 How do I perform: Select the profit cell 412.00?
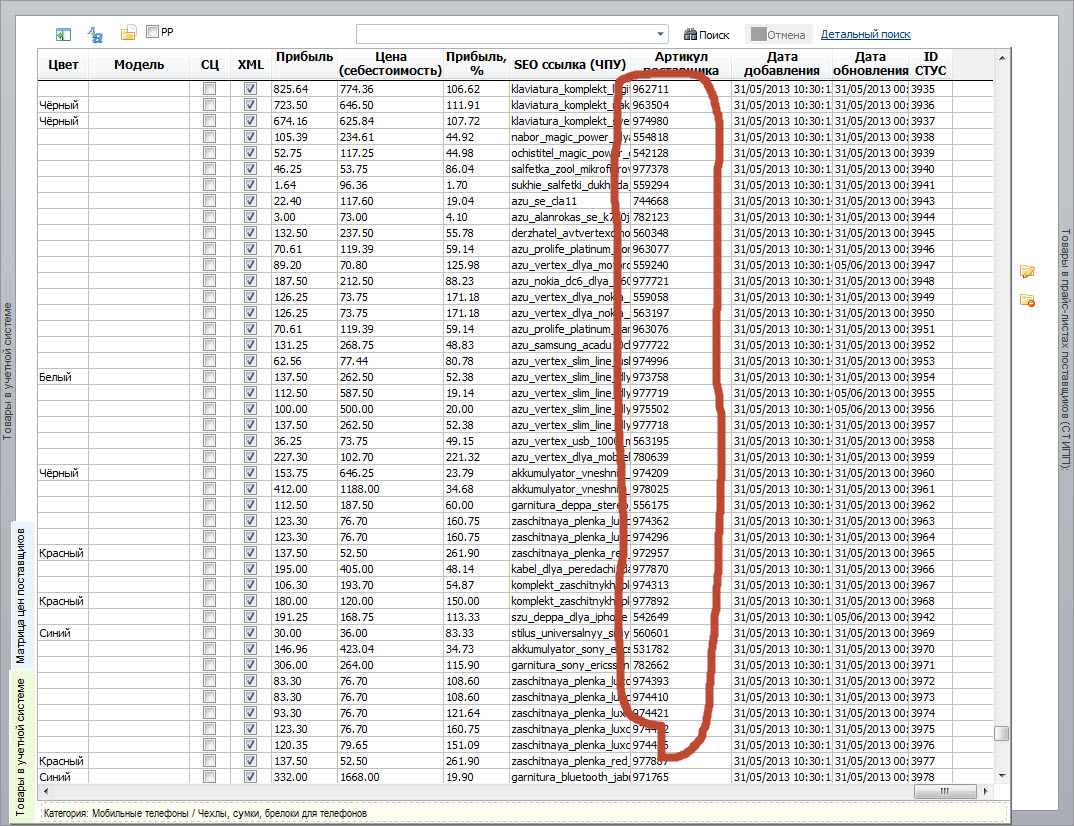point(305,489)
